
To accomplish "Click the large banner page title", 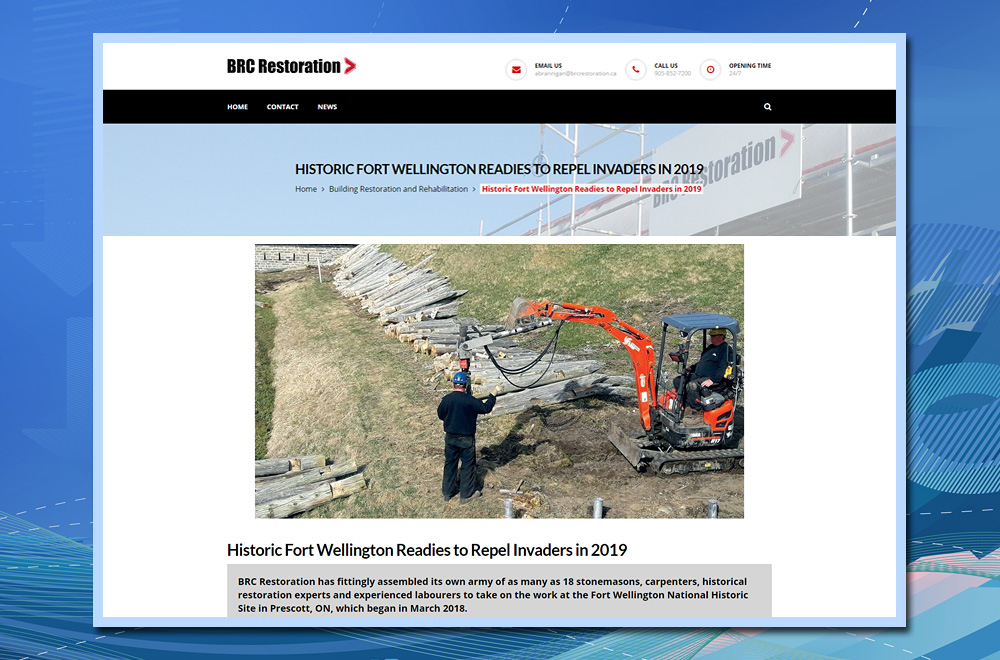I will coord(499,169).
